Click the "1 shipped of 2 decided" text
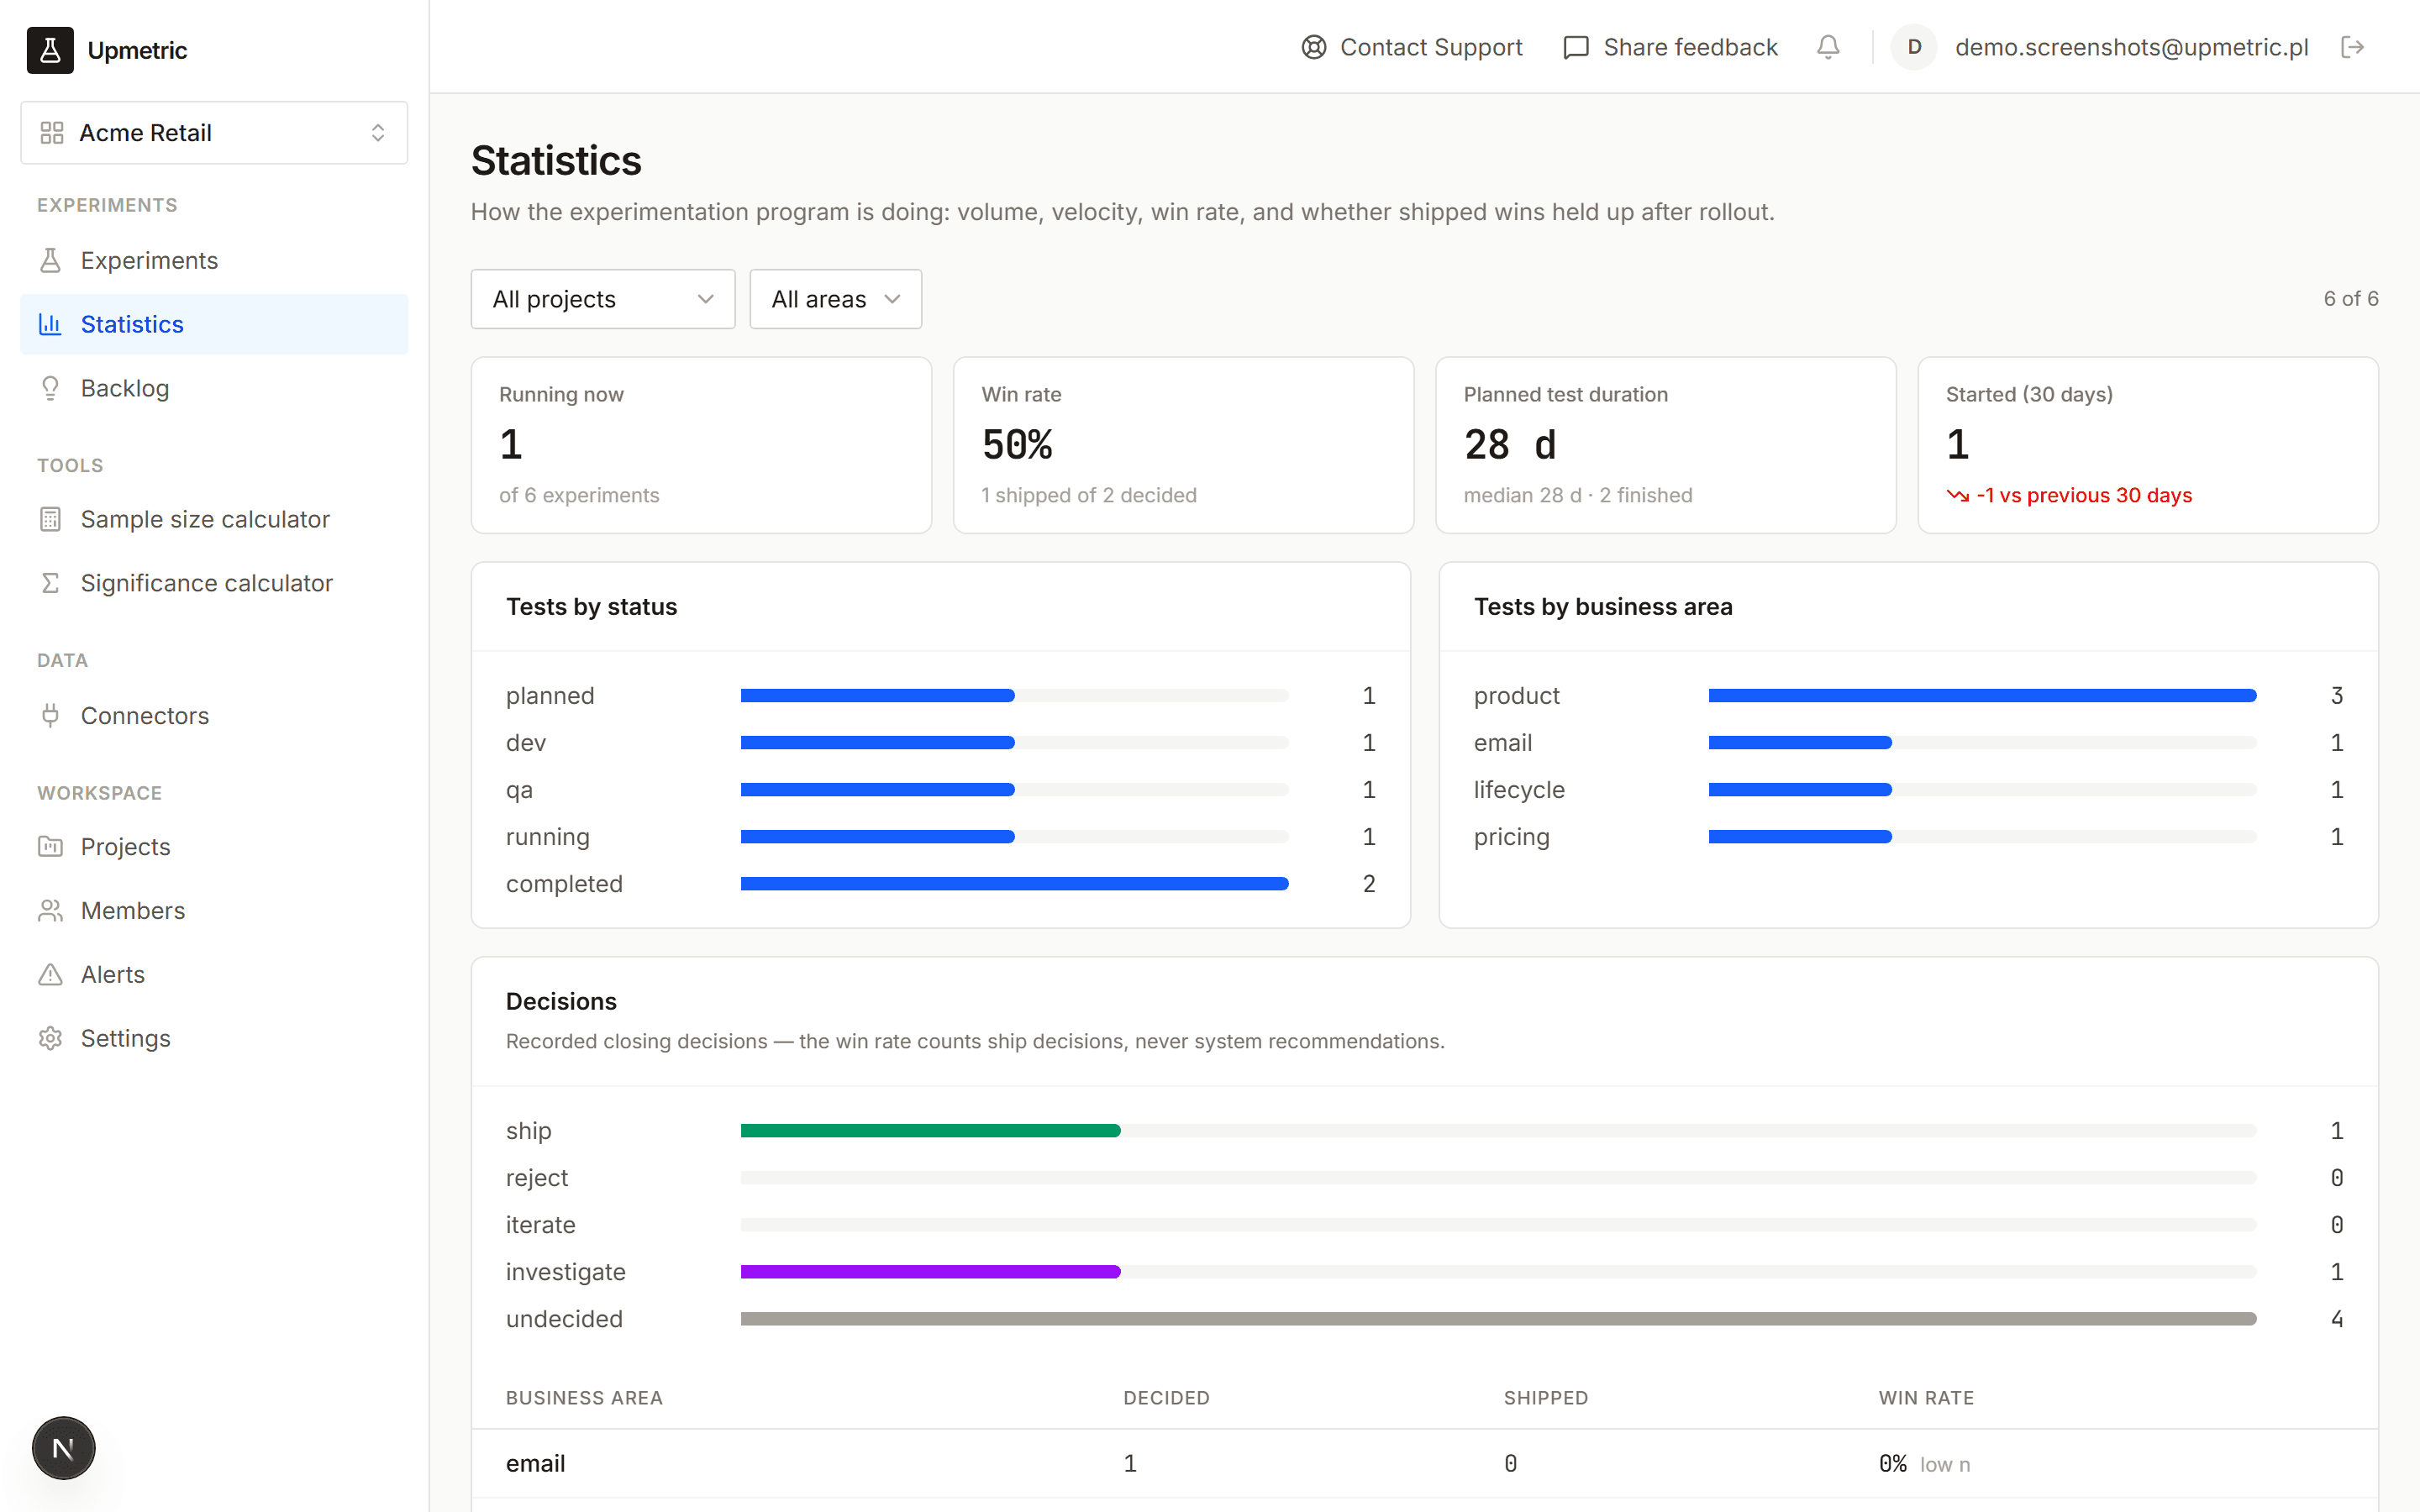This screenshot has width=2420, height=1512. point(1089,495)
